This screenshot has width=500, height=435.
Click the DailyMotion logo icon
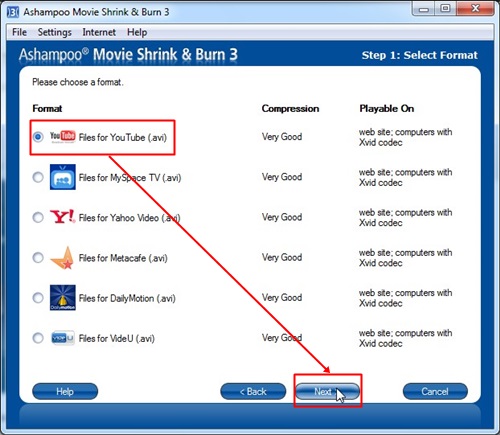pyautogui.click(x=63, y=297)
